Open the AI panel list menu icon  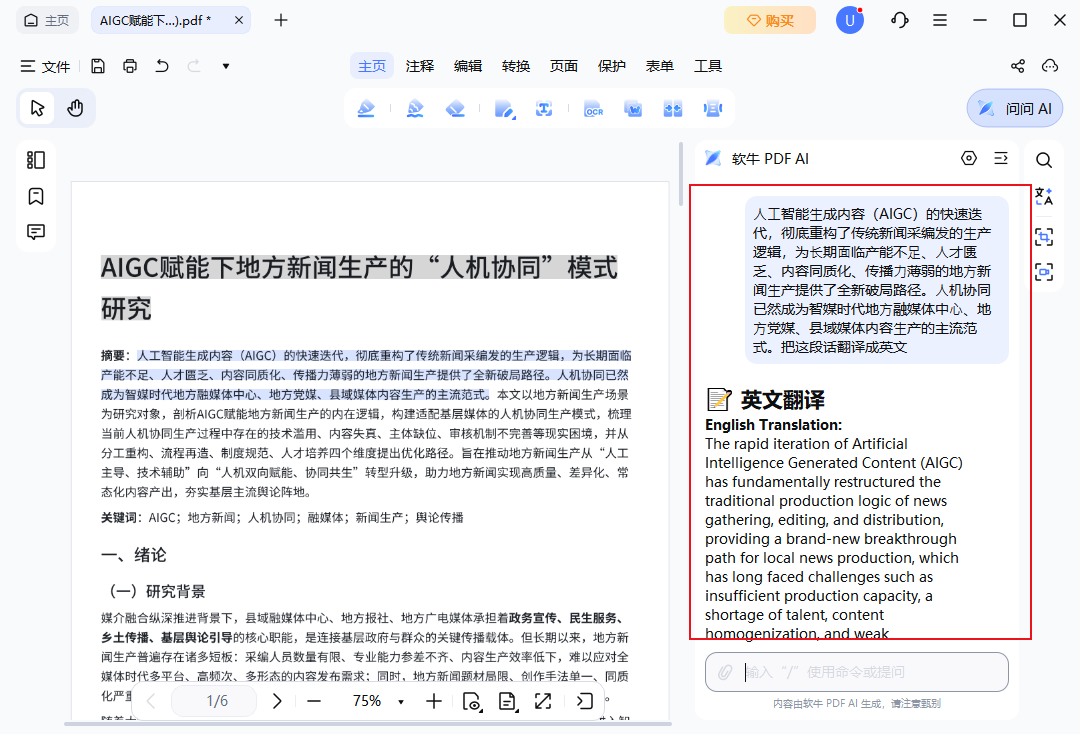click(x=1001, y=158)
